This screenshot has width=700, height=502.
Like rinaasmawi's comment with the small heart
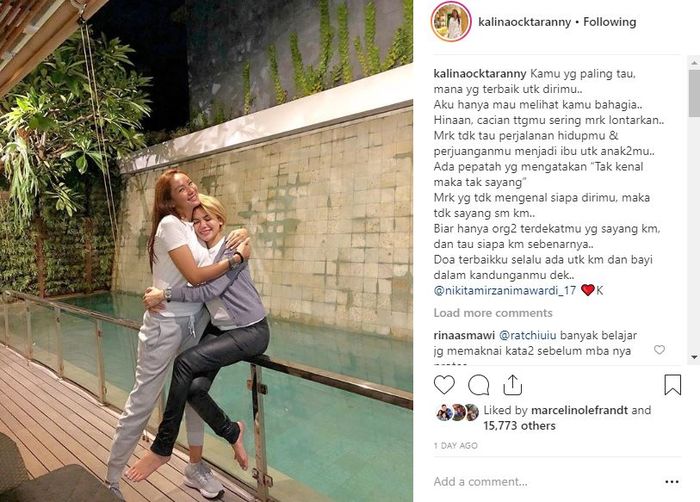[659, 350]
